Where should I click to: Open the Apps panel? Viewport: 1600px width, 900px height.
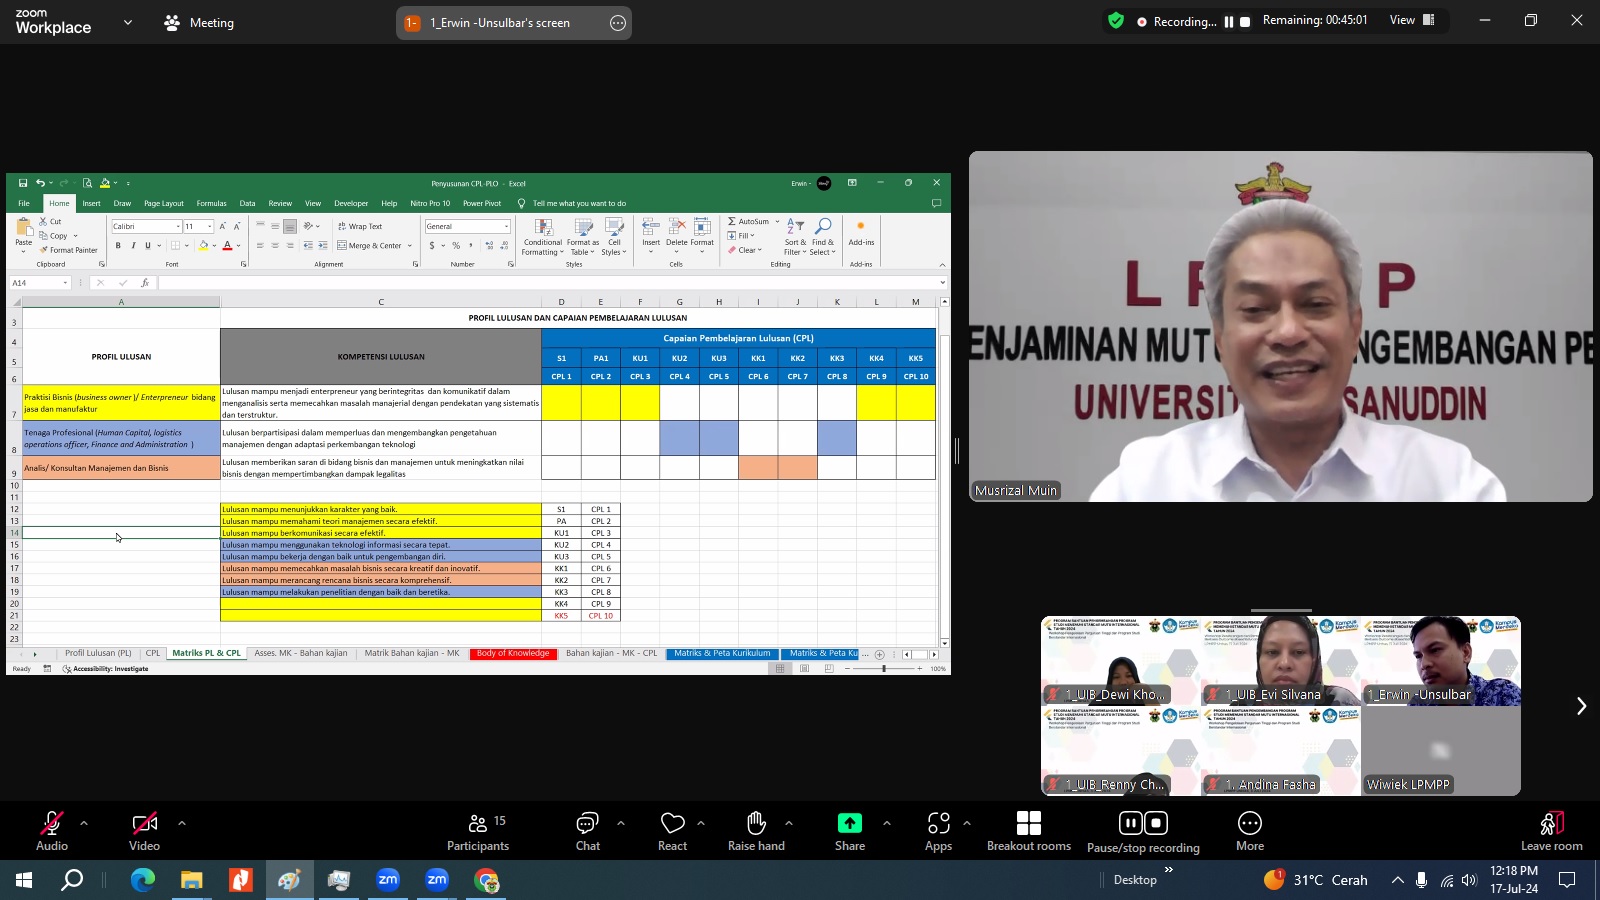(938, 830)
